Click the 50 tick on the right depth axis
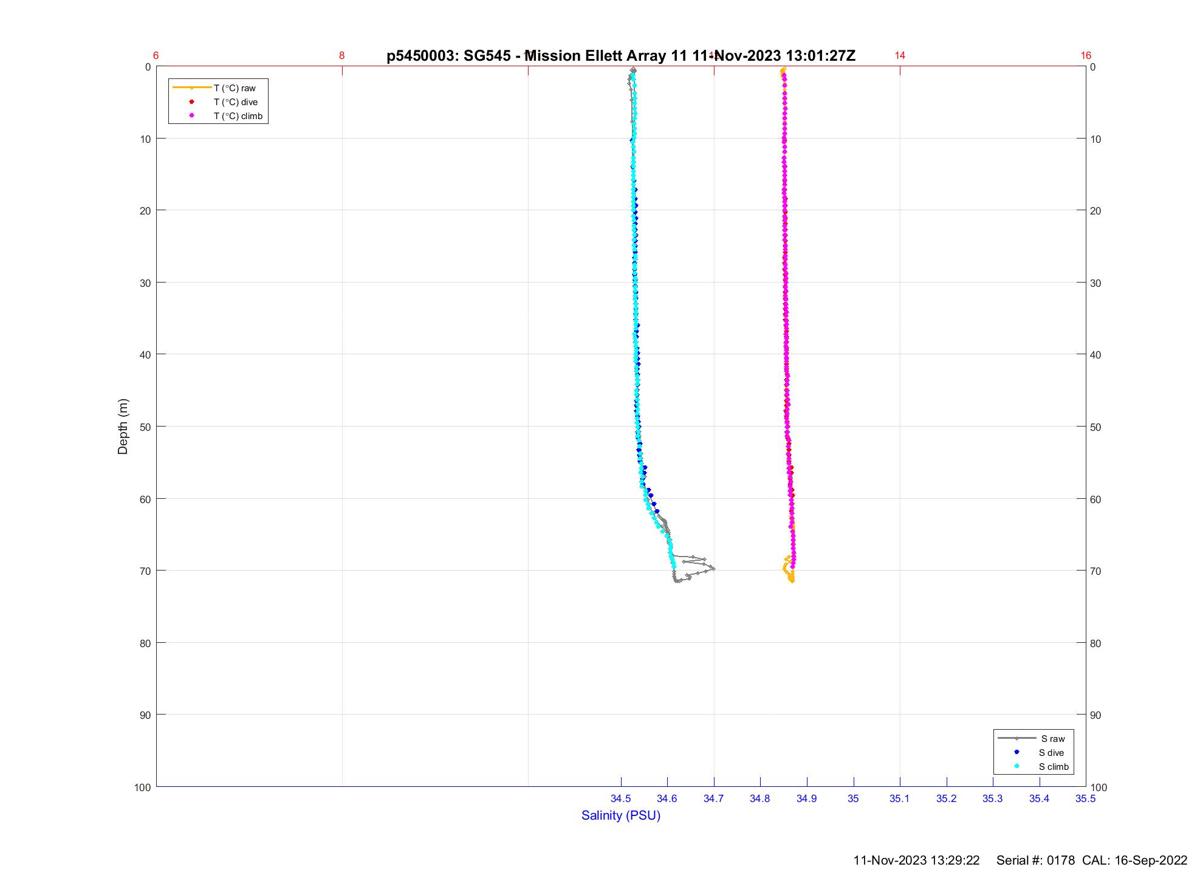Image resolution: width=1200 pixels, height=885 pixels. (1098, 427)
